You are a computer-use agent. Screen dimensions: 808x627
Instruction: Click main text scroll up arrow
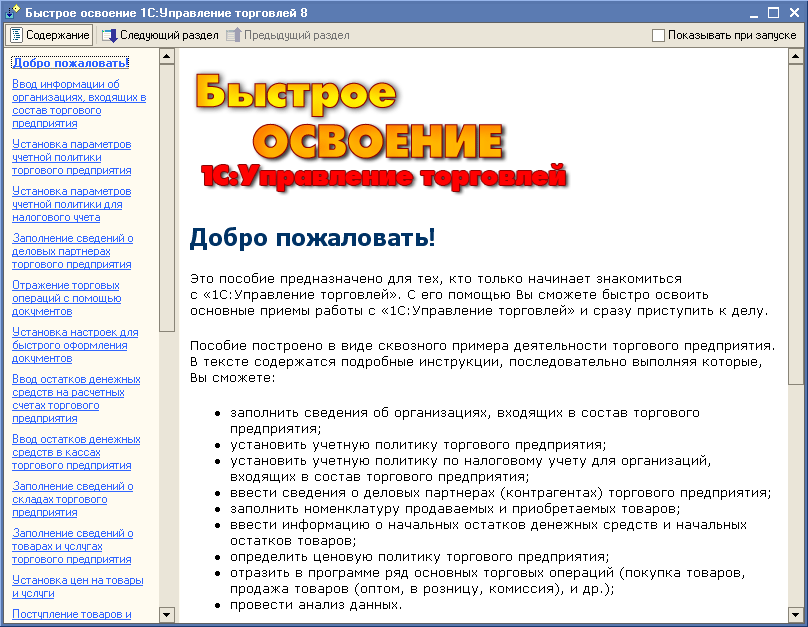tap(795, 56)
